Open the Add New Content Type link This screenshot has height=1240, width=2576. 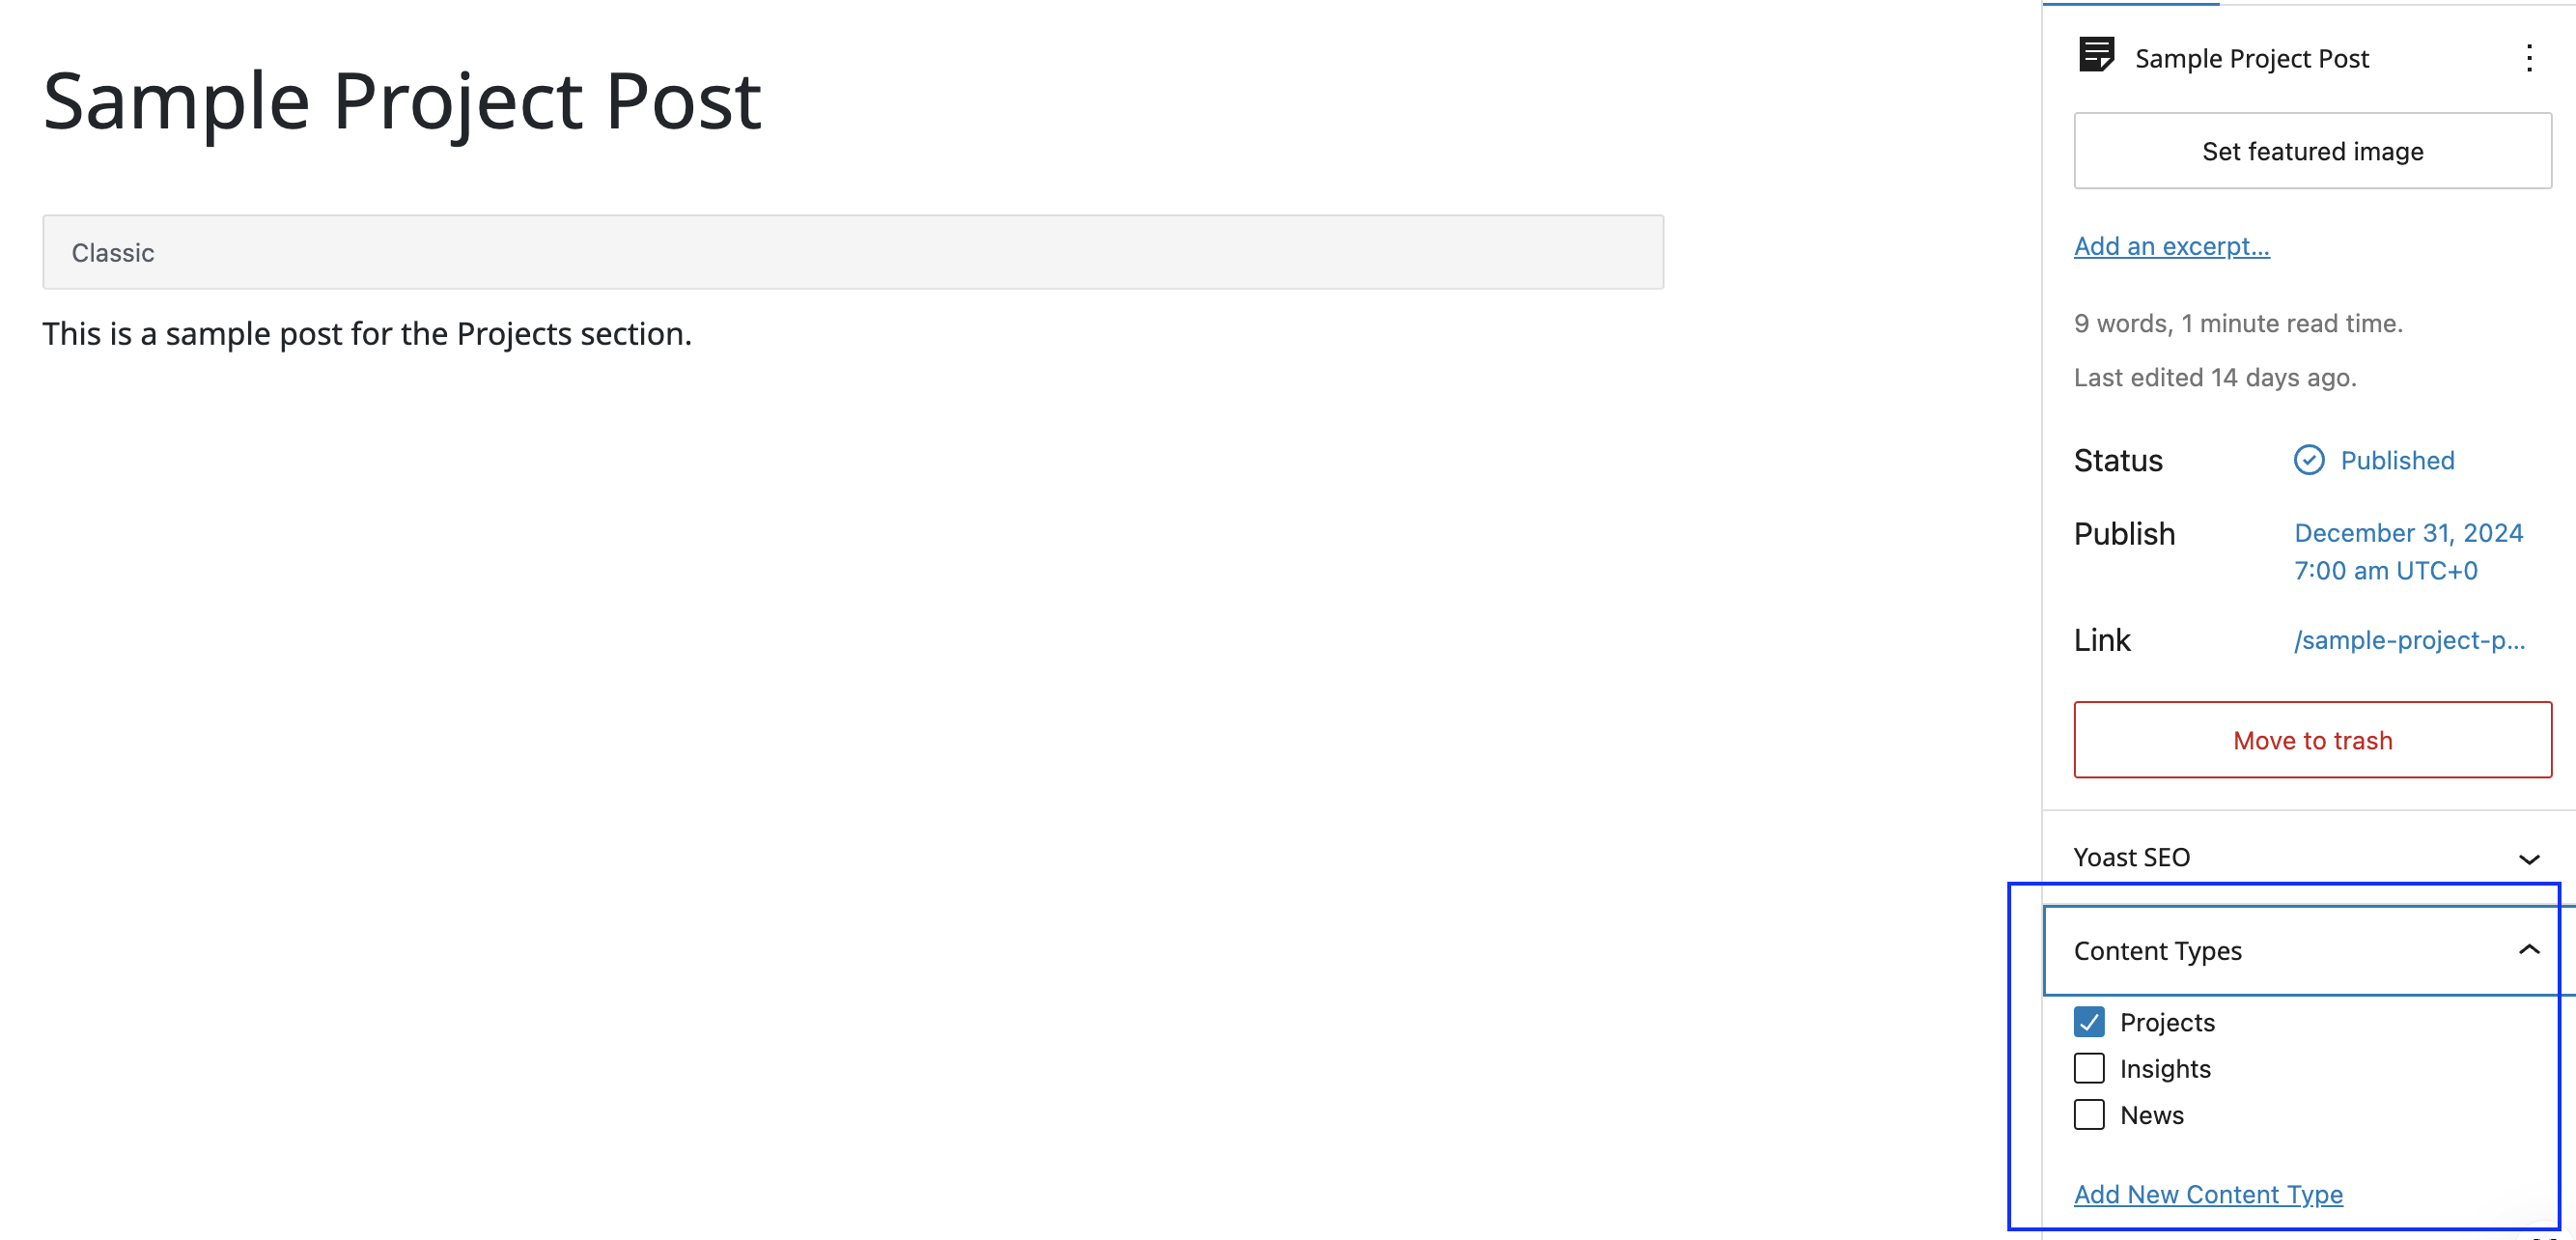pyautogui.click(x=2207, y=1194)
